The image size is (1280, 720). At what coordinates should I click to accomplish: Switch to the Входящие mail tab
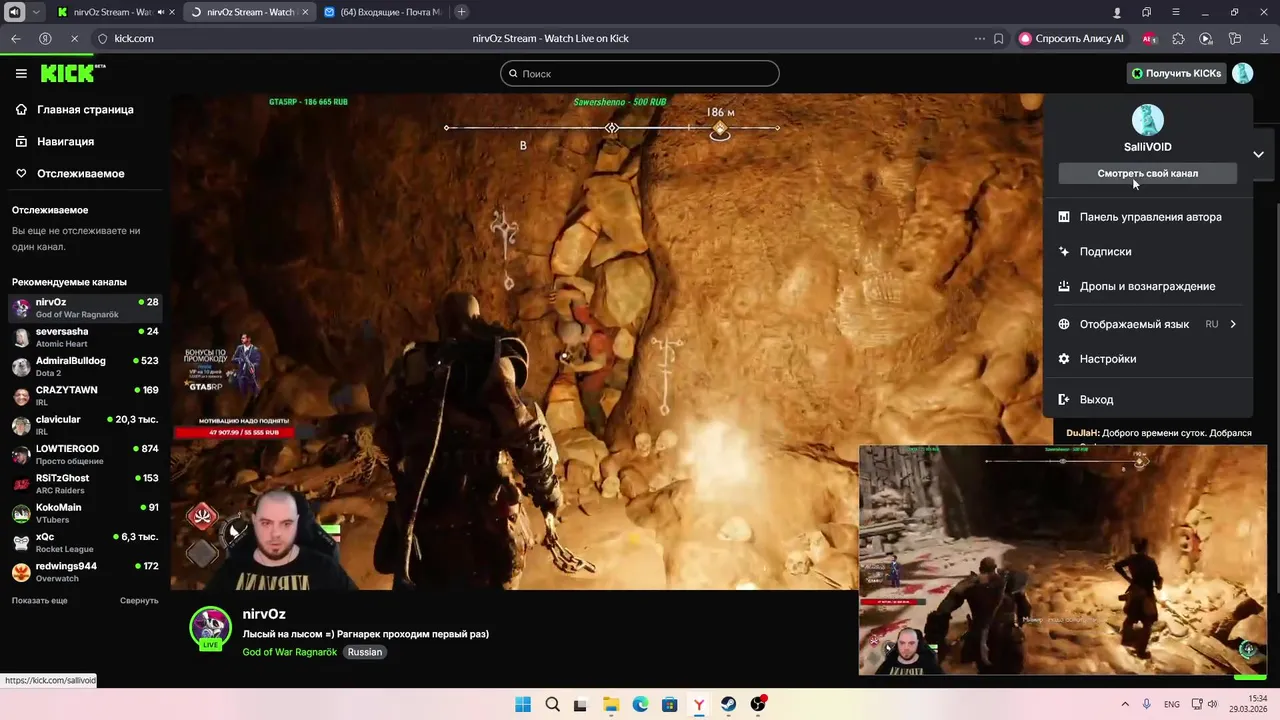coord(382,12)
